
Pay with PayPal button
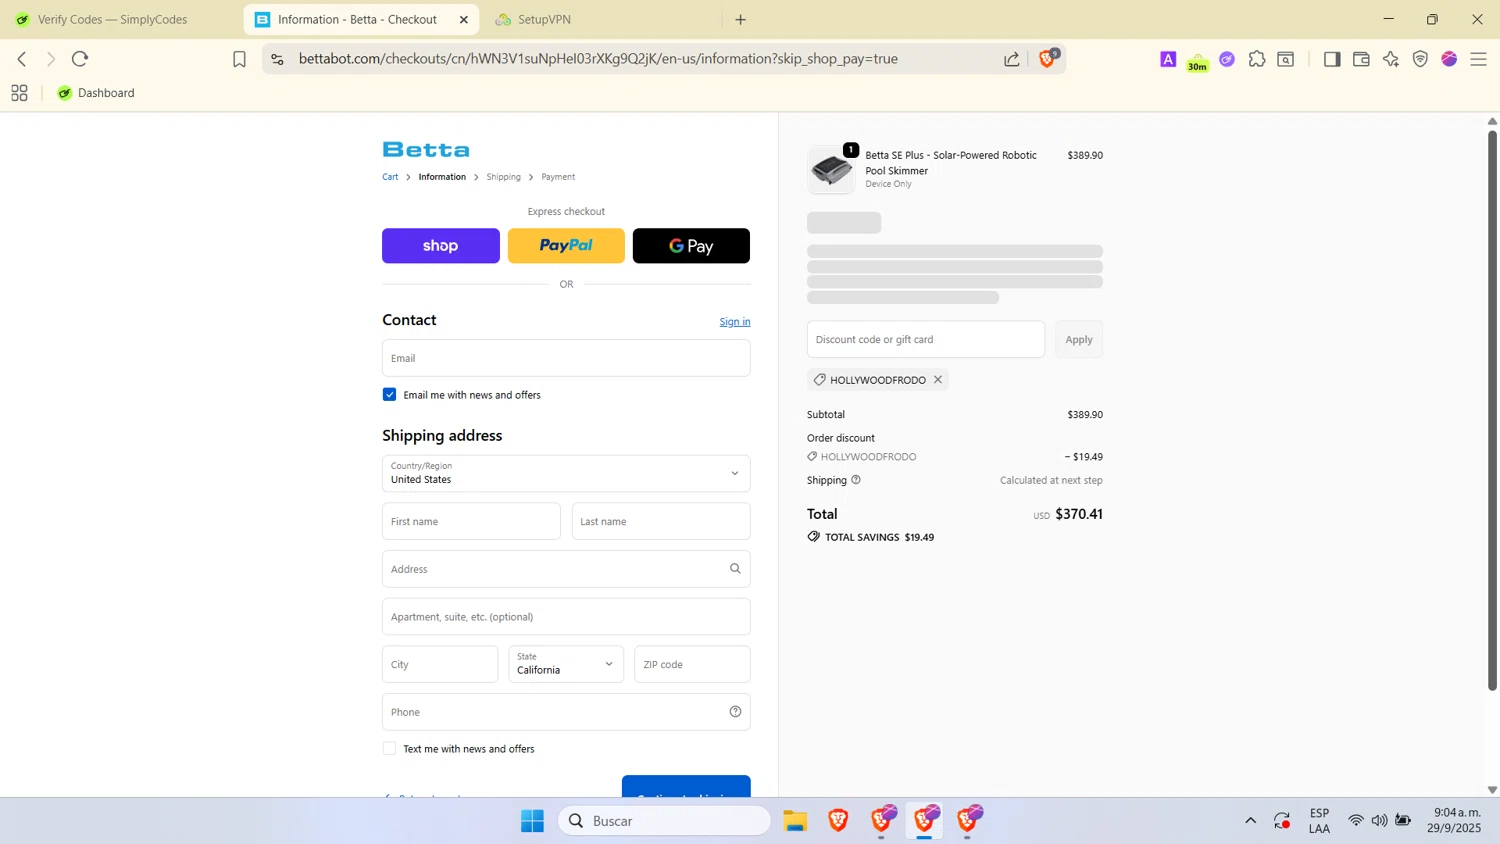click(566, 246)
